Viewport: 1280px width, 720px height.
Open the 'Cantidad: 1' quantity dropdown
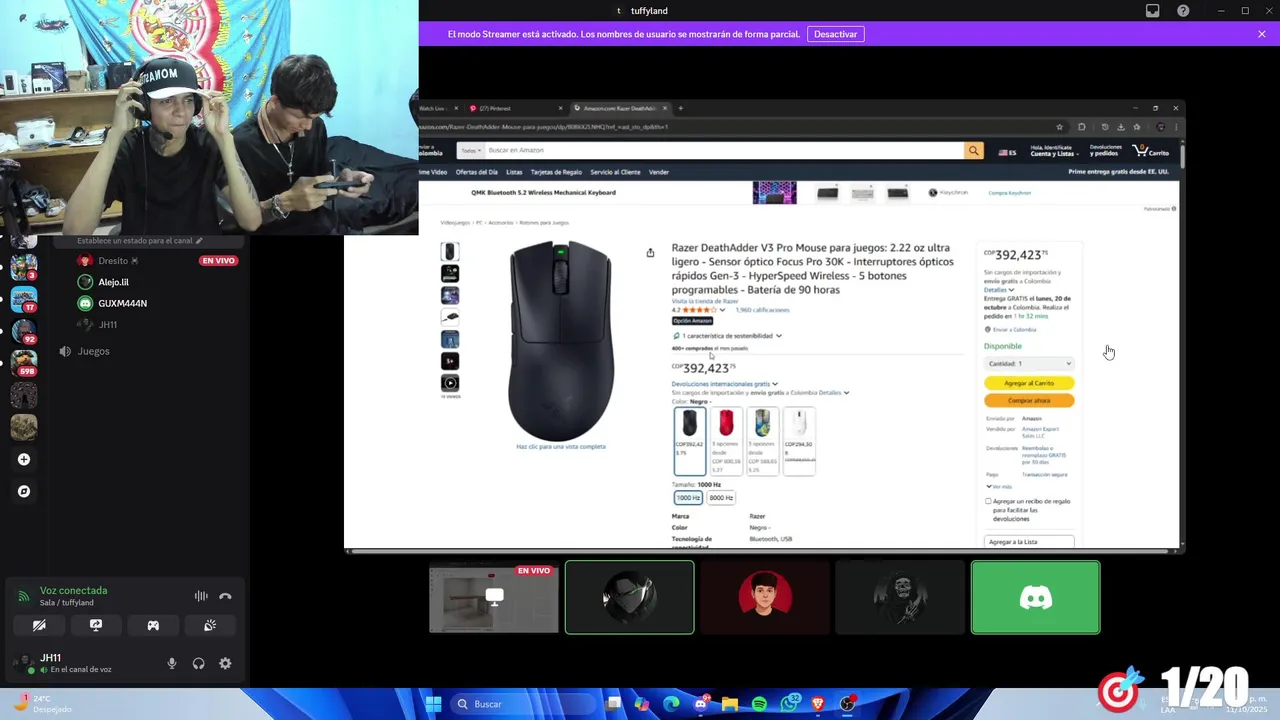1029,363
